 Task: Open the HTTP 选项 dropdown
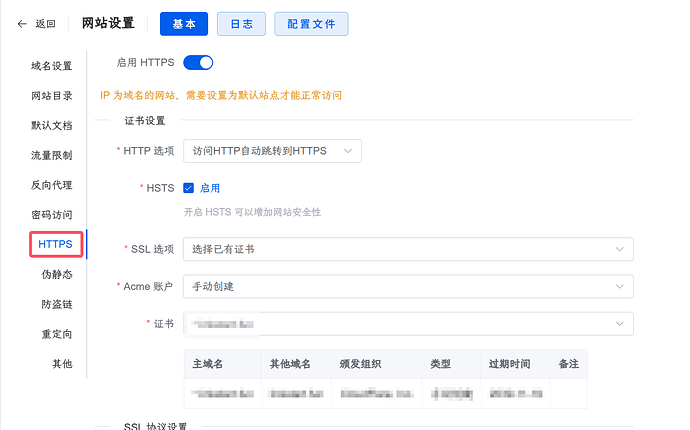272,151
